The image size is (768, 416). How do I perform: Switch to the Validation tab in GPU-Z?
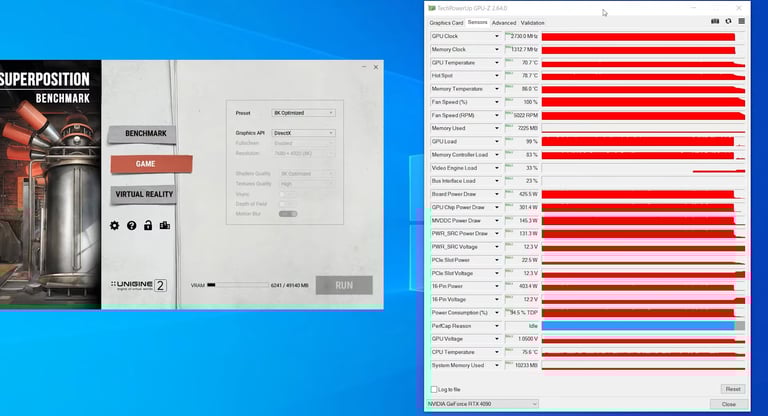(x=532, y=23)
